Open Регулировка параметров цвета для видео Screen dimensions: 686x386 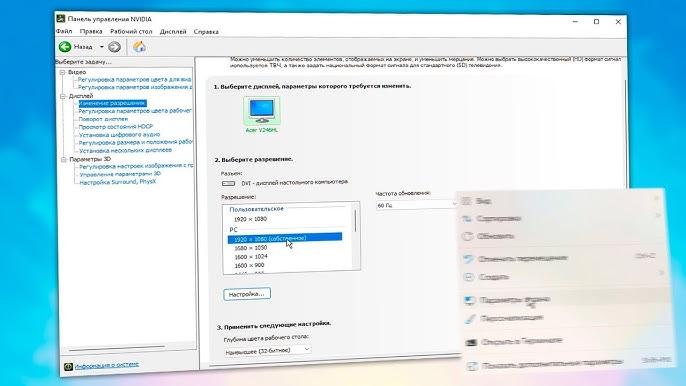coord(134,79)
